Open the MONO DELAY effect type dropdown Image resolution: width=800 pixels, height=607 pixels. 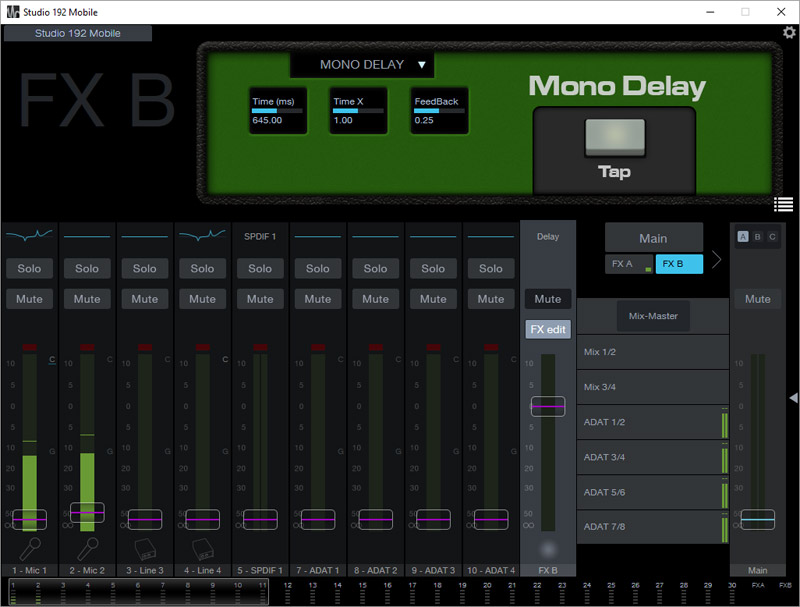[362, 65]
